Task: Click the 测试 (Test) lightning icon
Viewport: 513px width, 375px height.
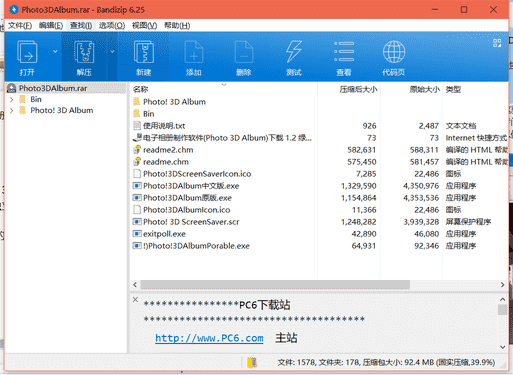Action: [294, 52]
